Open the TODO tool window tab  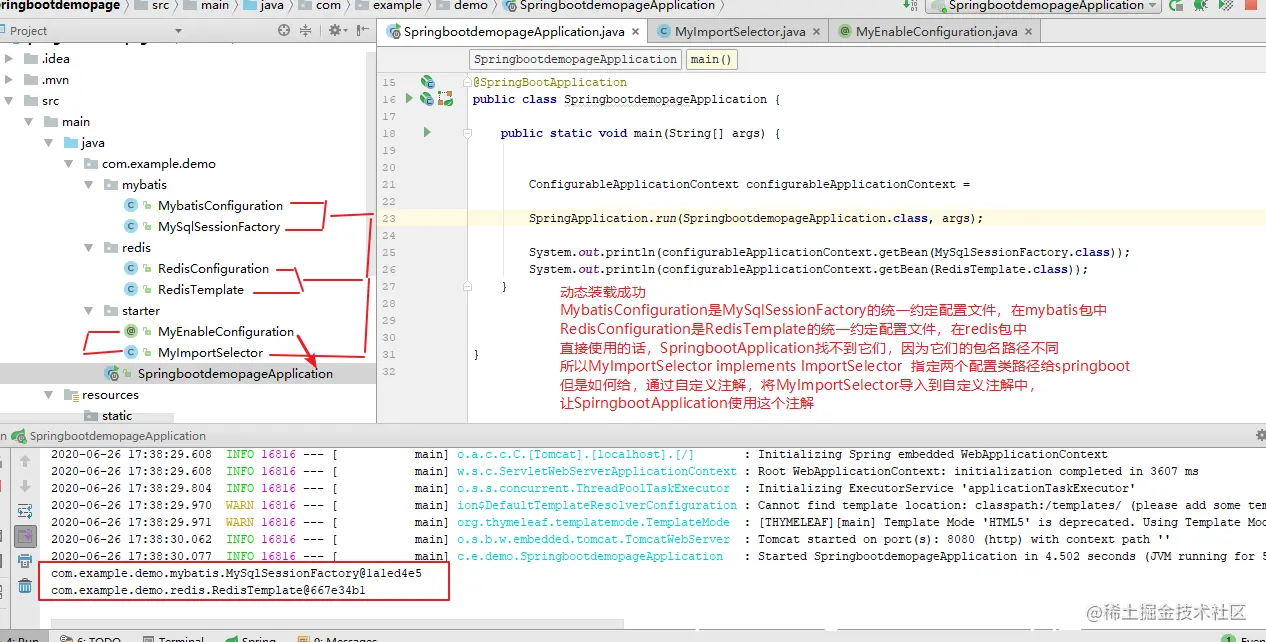pos(91,639)
